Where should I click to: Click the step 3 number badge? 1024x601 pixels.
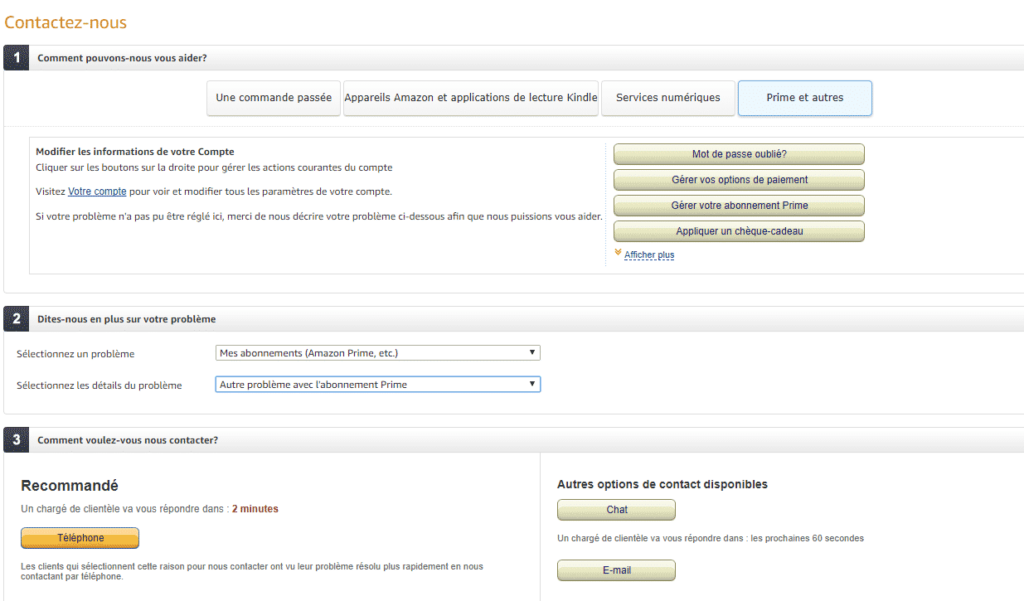[16, 440]
